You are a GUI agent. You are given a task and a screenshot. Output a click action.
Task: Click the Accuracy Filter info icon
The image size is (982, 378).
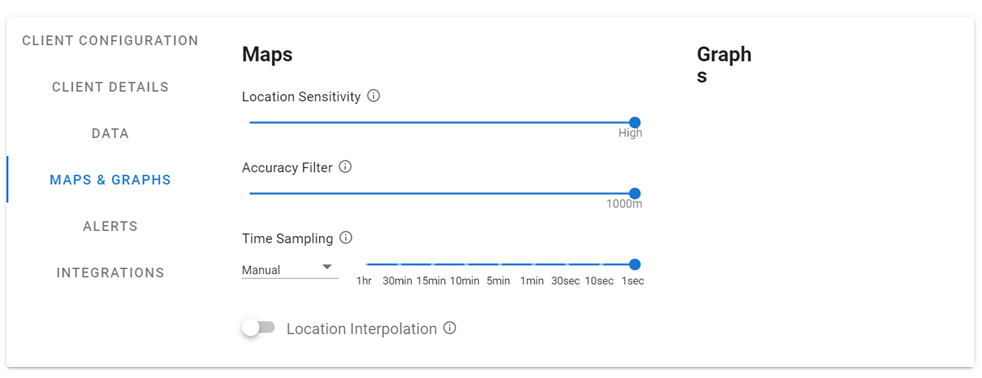pyautogui.click(x=345, y=167)
